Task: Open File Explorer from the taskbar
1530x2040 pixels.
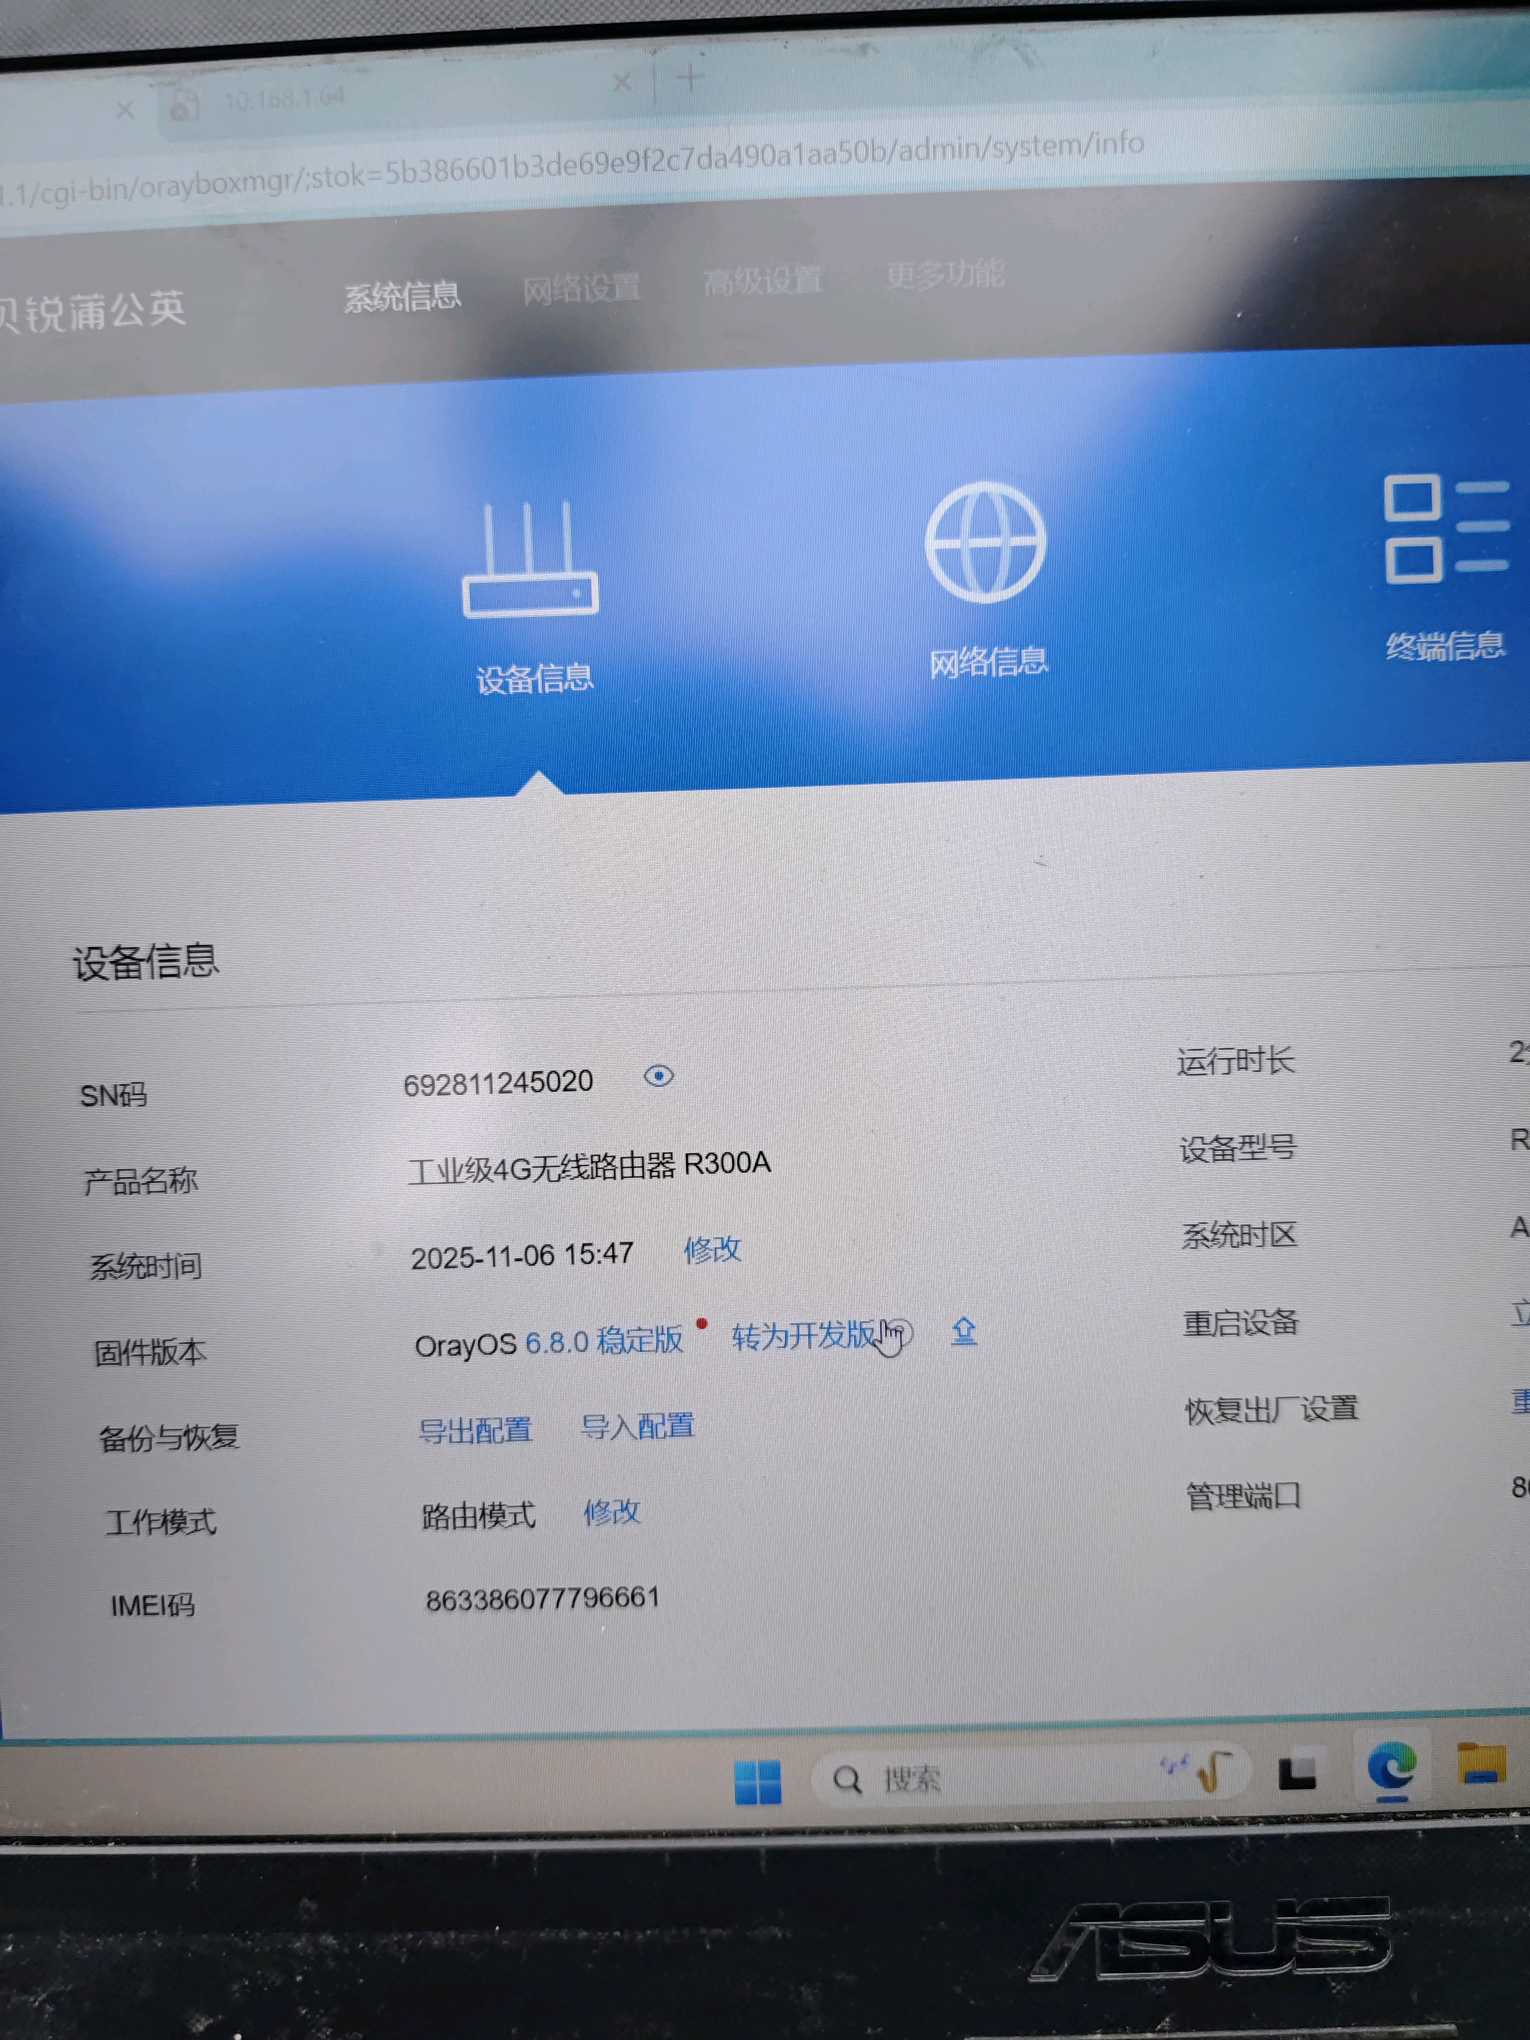Action: tap(1481, 1764)
